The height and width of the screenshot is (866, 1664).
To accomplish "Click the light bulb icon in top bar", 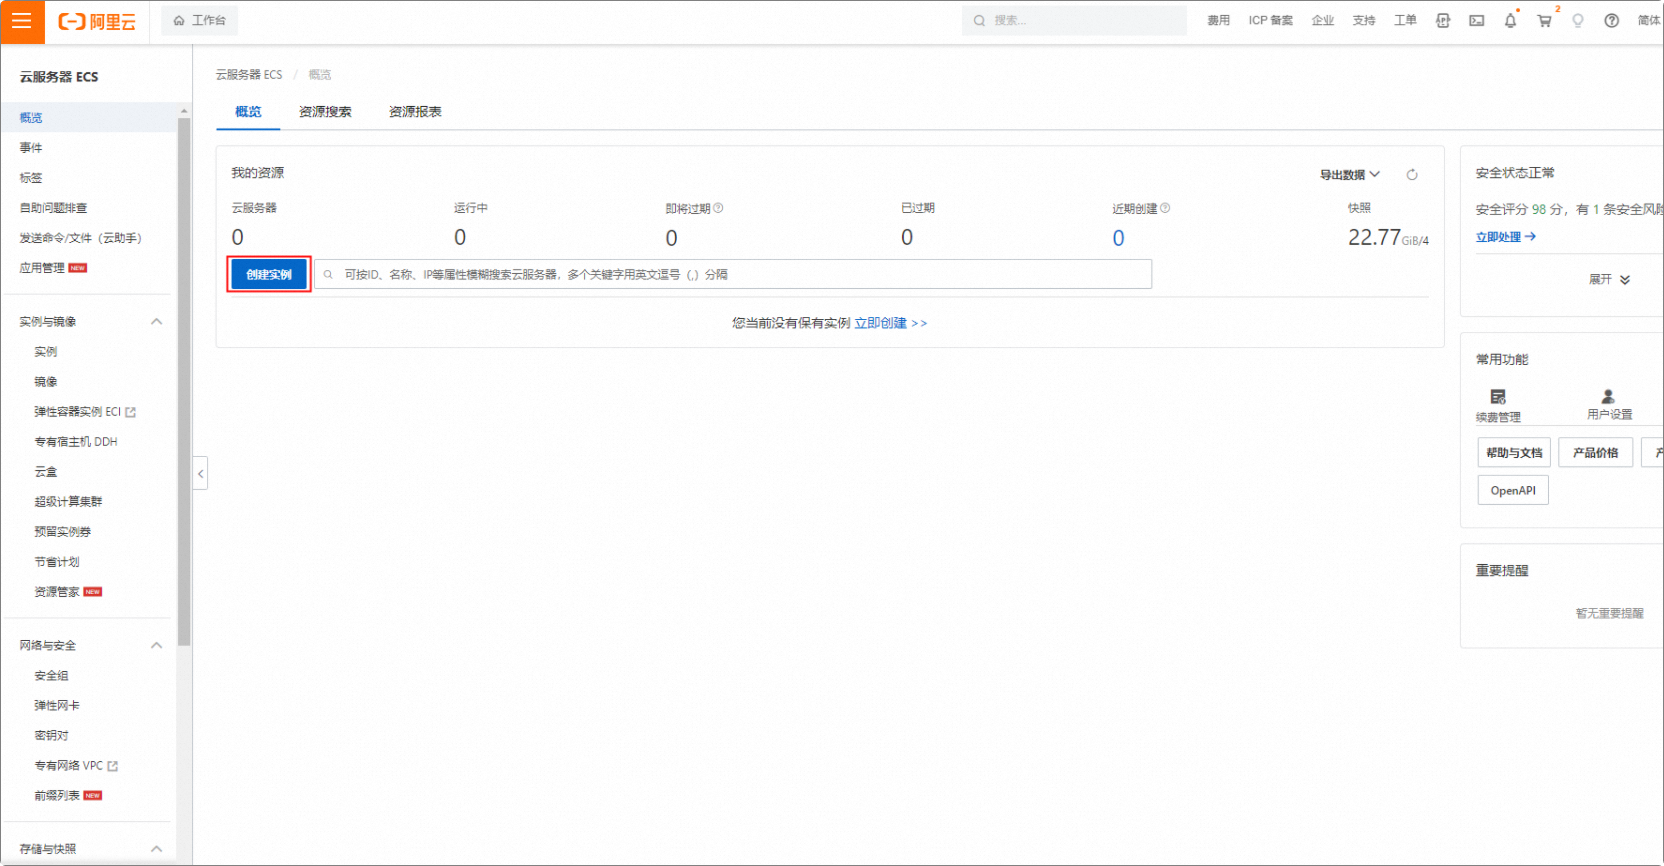I will pos(1578,20).
